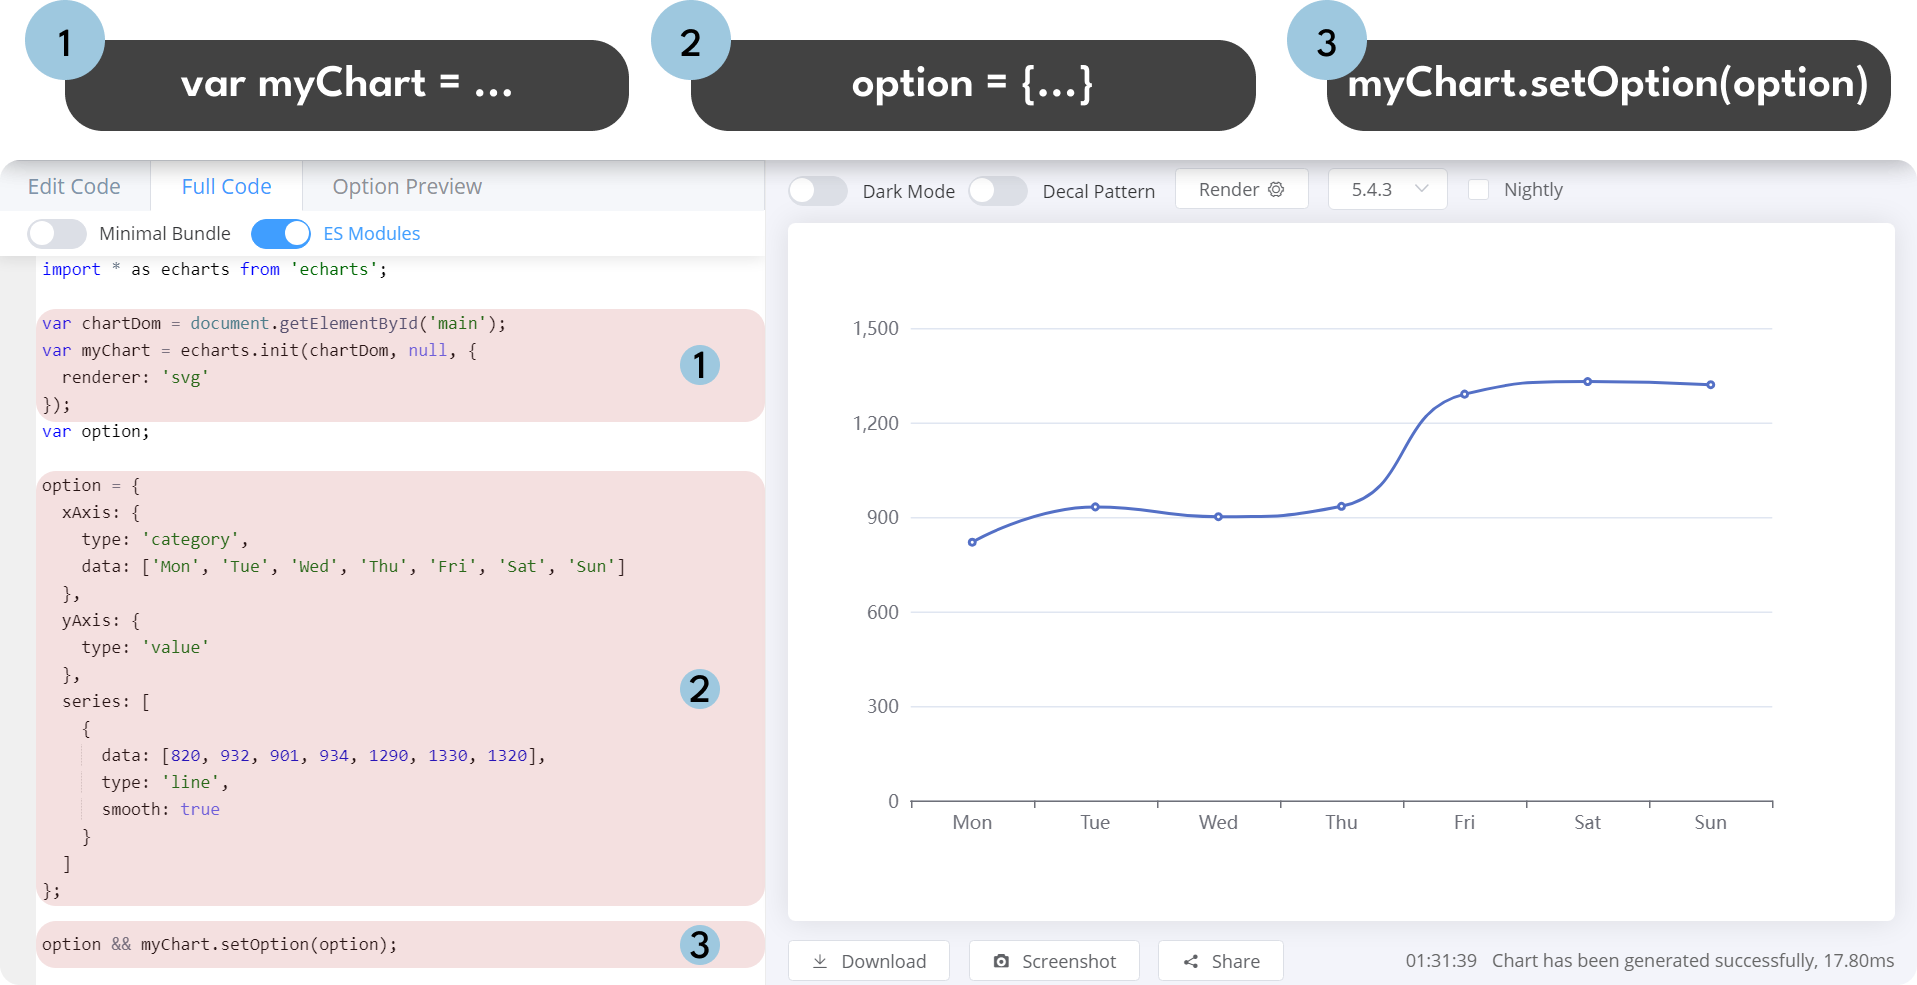Open the 5.4.3 version dropdown
Image resolution: width=1917 pixels, height=985 pixels.
[x=1387, y=189]
